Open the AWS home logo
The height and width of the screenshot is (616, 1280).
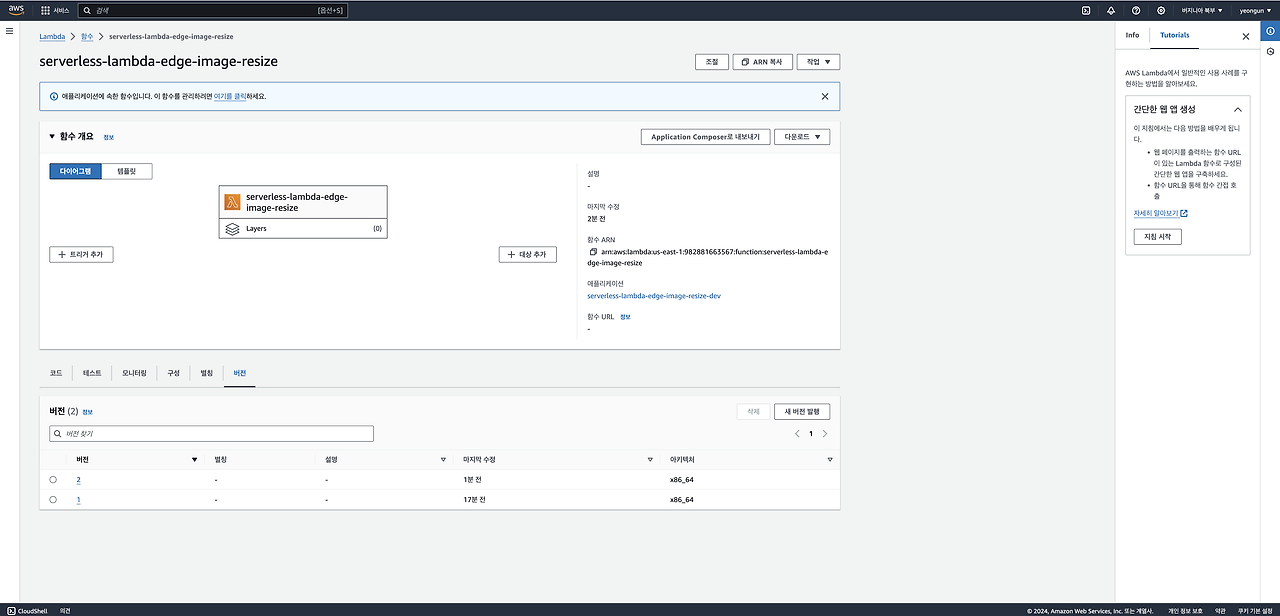pos(16,10)
